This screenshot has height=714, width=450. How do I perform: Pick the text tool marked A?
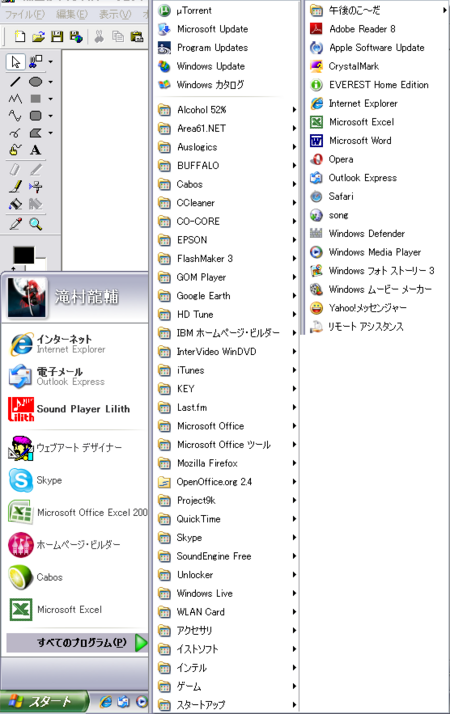36,150
